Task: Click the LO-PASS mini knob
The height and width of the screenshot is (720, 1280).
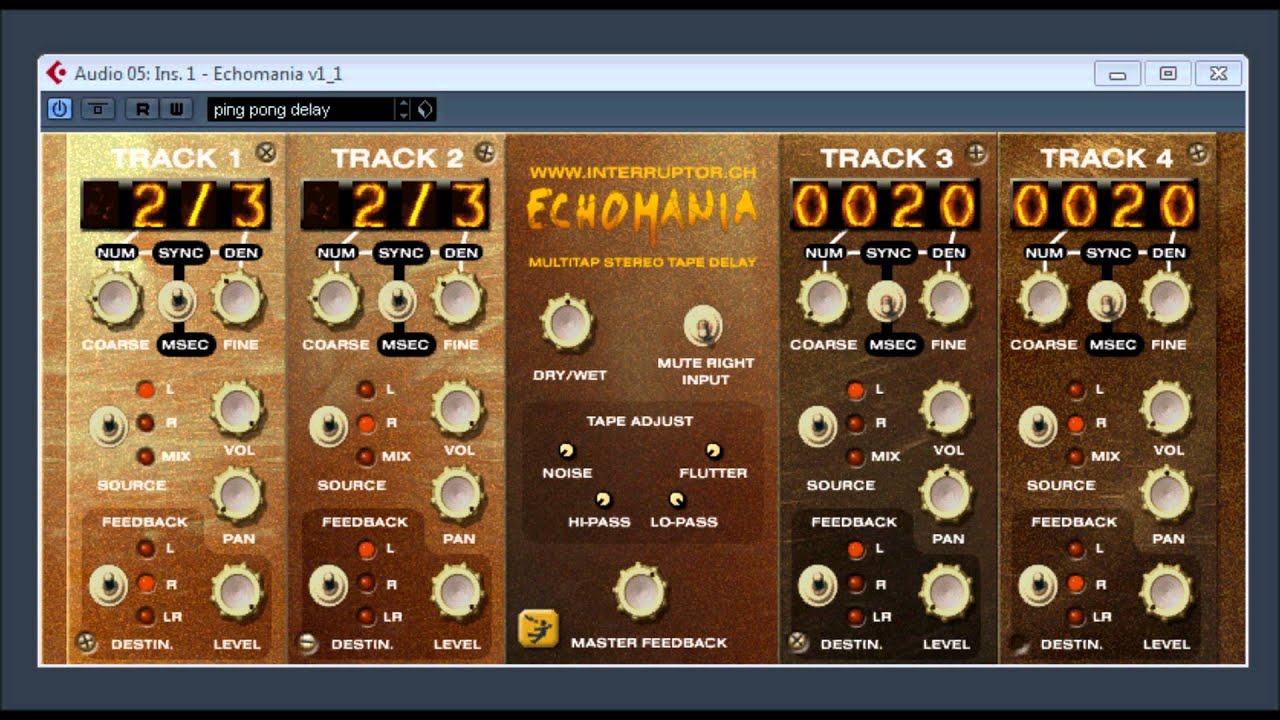Action: (677, 499)
